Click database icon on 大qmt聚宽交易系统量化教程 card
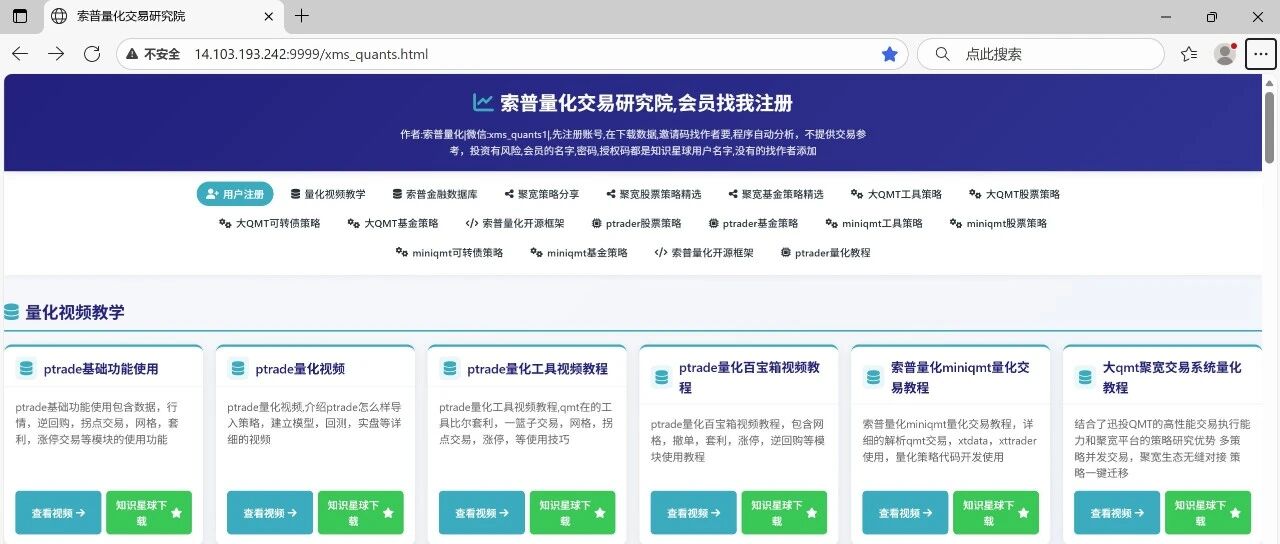Viewport: 1280px width, 544px height. click(x=1085, y=377)
